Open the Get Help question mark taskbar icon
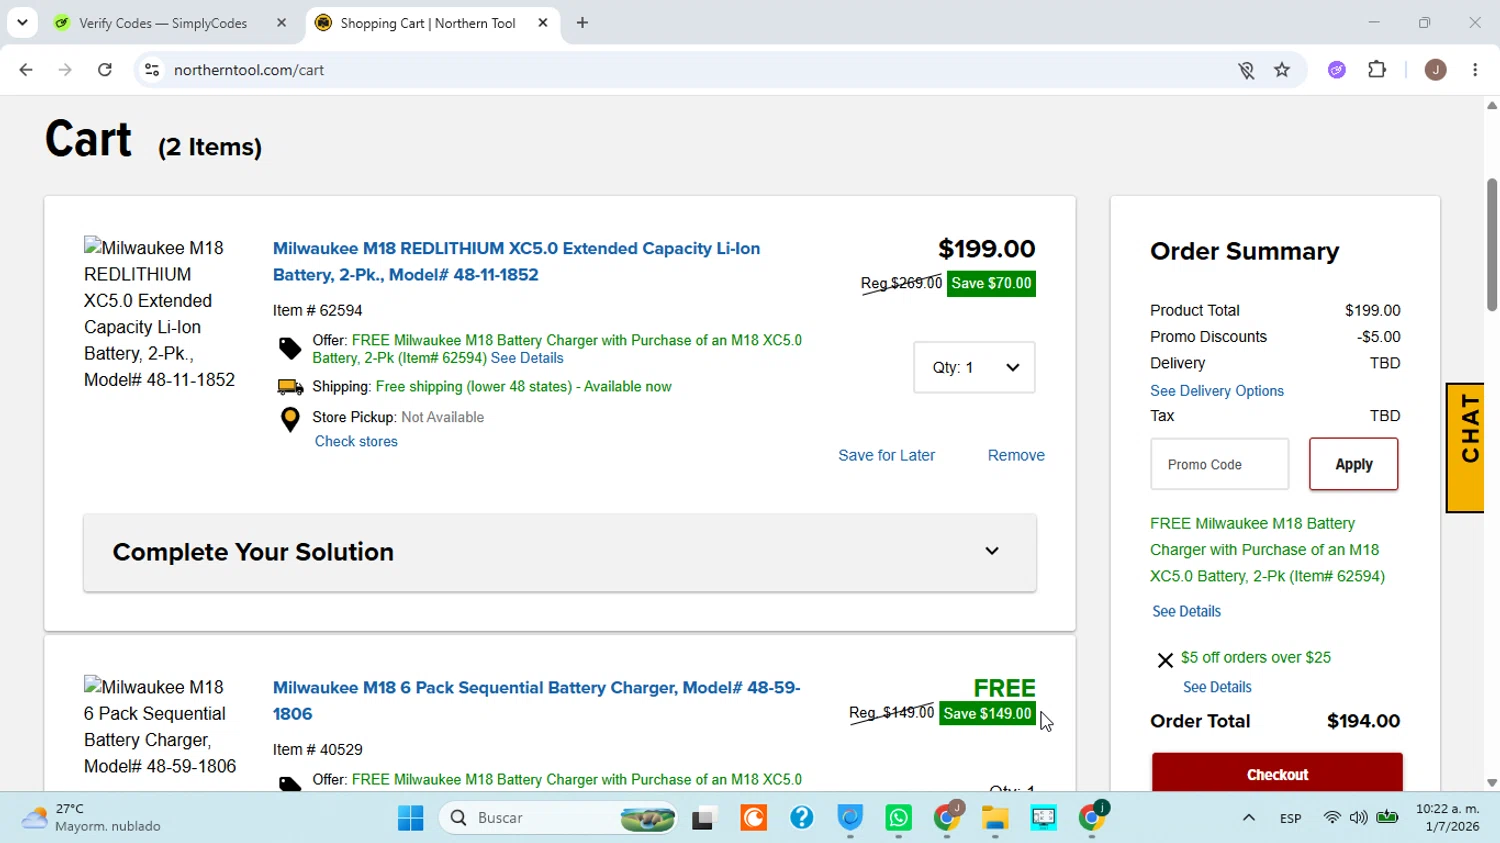The image size is (1500, 843). (801, 818)
